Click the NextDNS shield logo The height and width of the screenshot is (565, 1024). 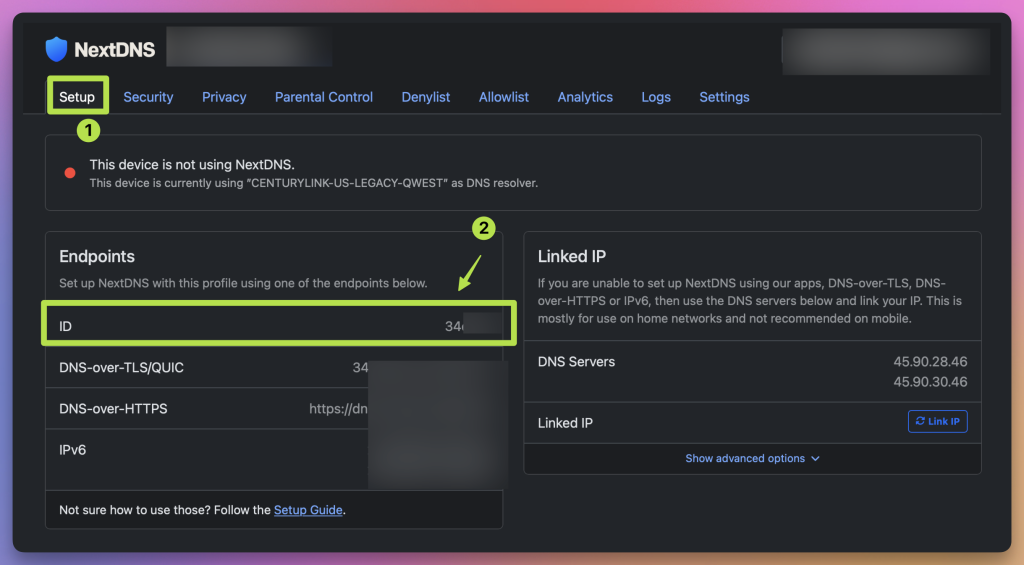(56, 49)
